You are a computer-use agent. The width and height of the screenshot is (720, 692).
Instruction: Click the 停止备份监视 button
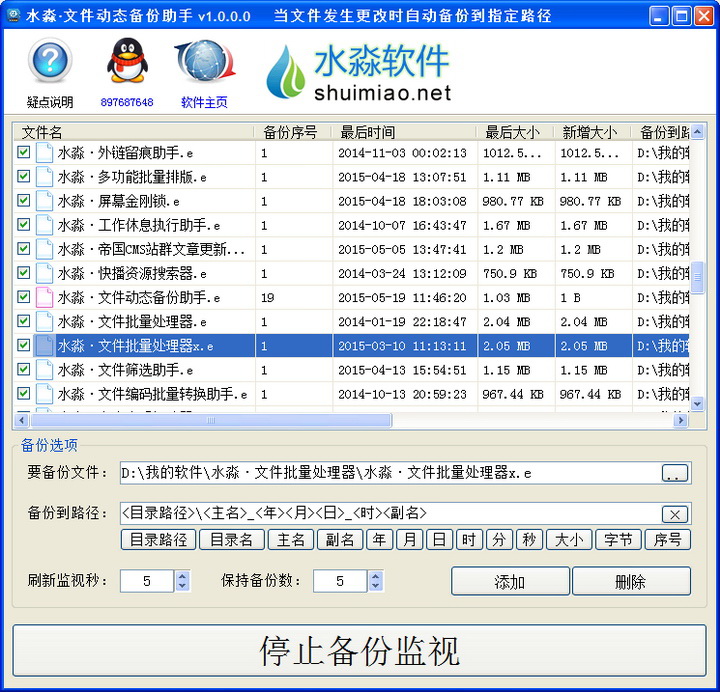[359, 650]
